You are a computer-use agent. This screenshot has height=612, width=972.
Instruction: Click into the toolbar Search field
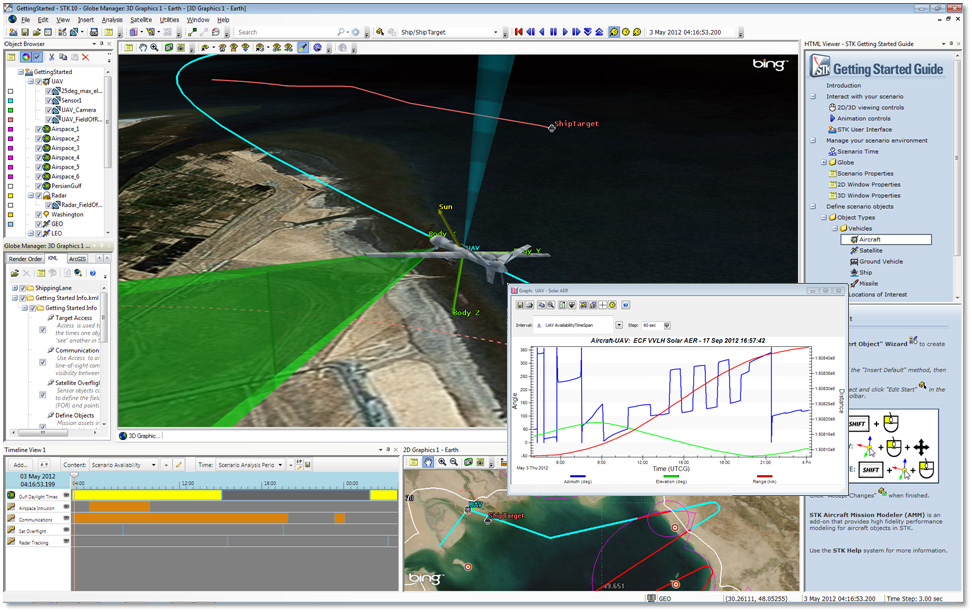point(285,32)
